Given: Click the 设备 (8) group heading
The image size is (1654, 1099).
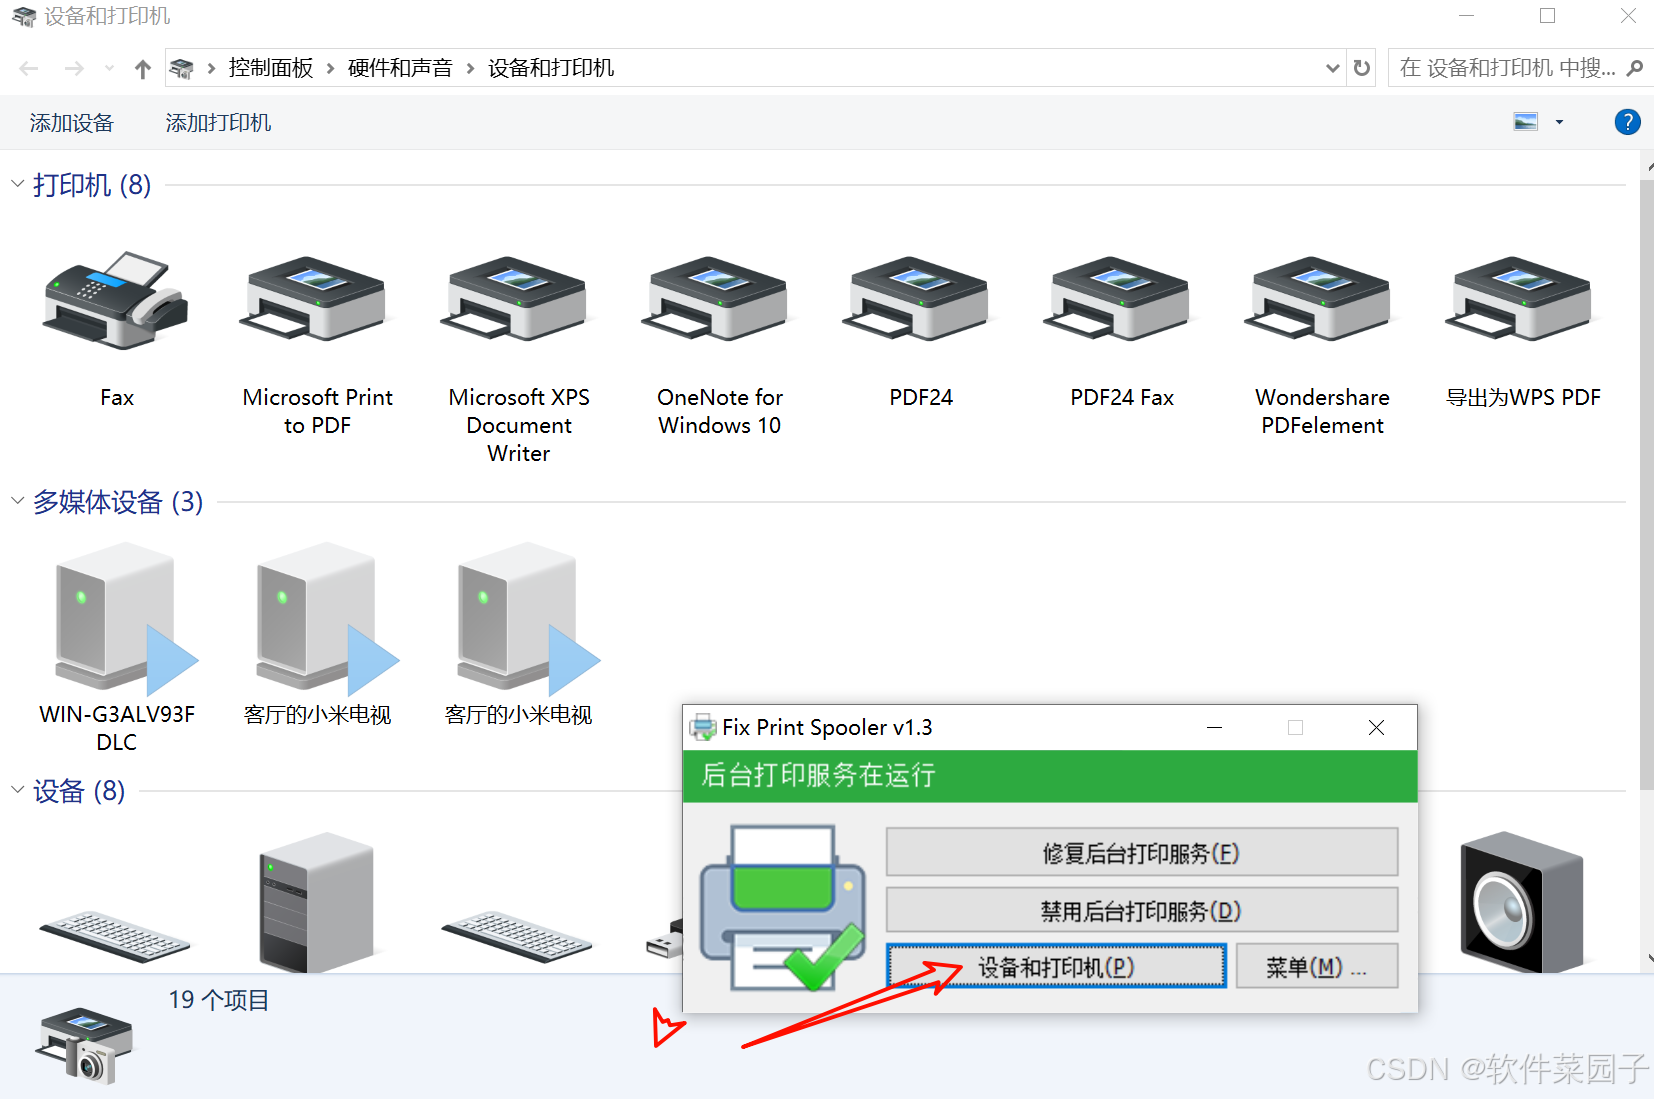Looking at the screenshot, I should pos(79,791).
